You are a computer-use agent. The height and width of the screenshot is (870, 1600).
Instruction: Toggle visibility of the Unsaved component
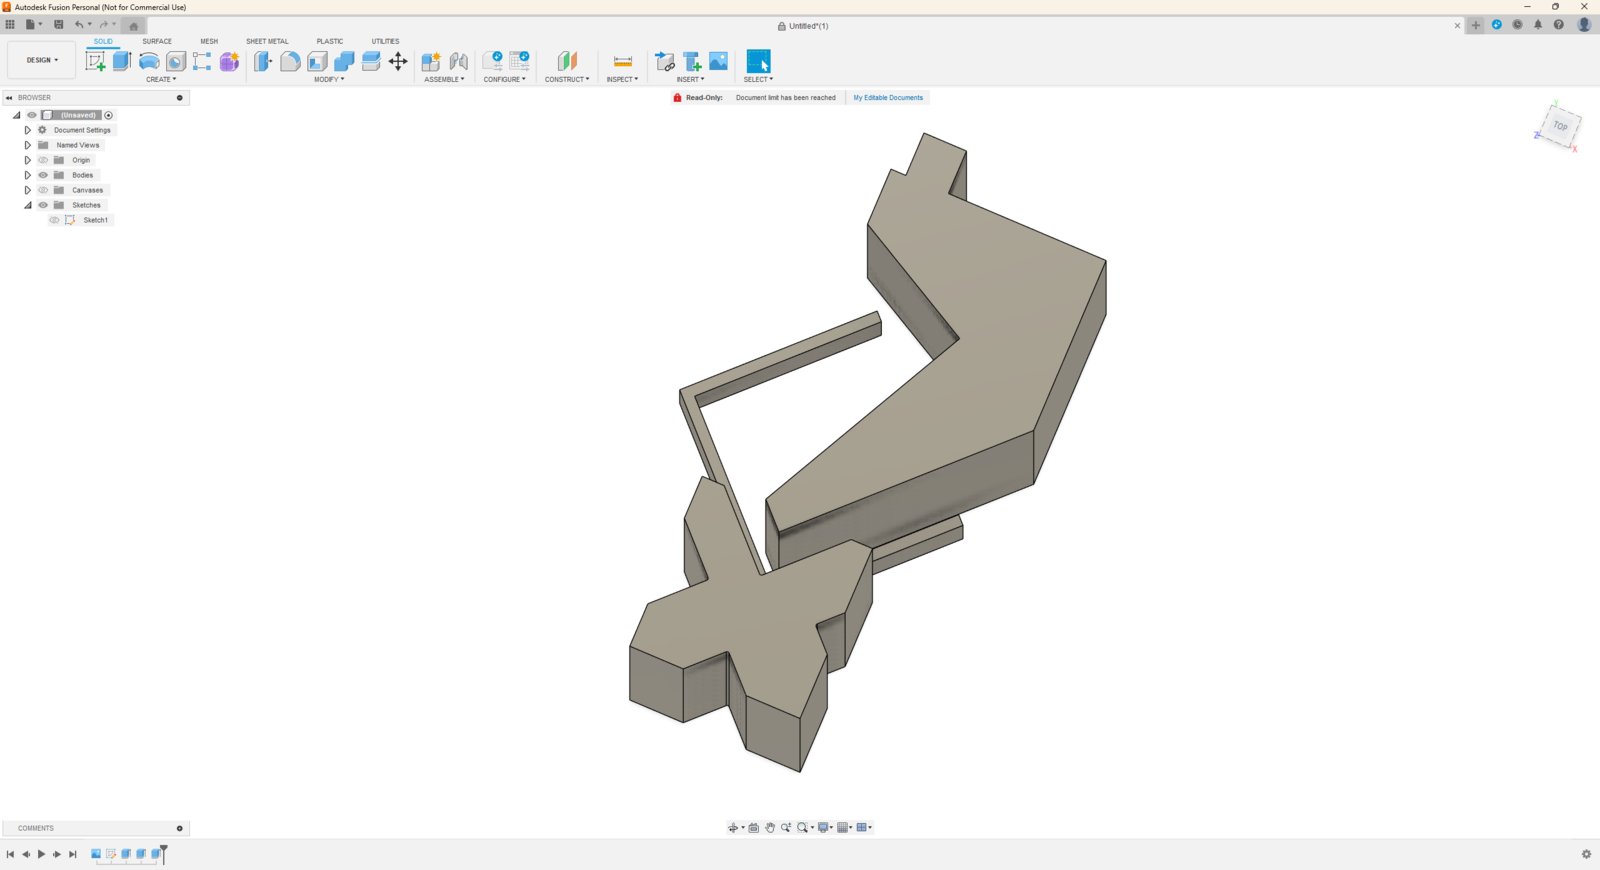tap(32, 115)
